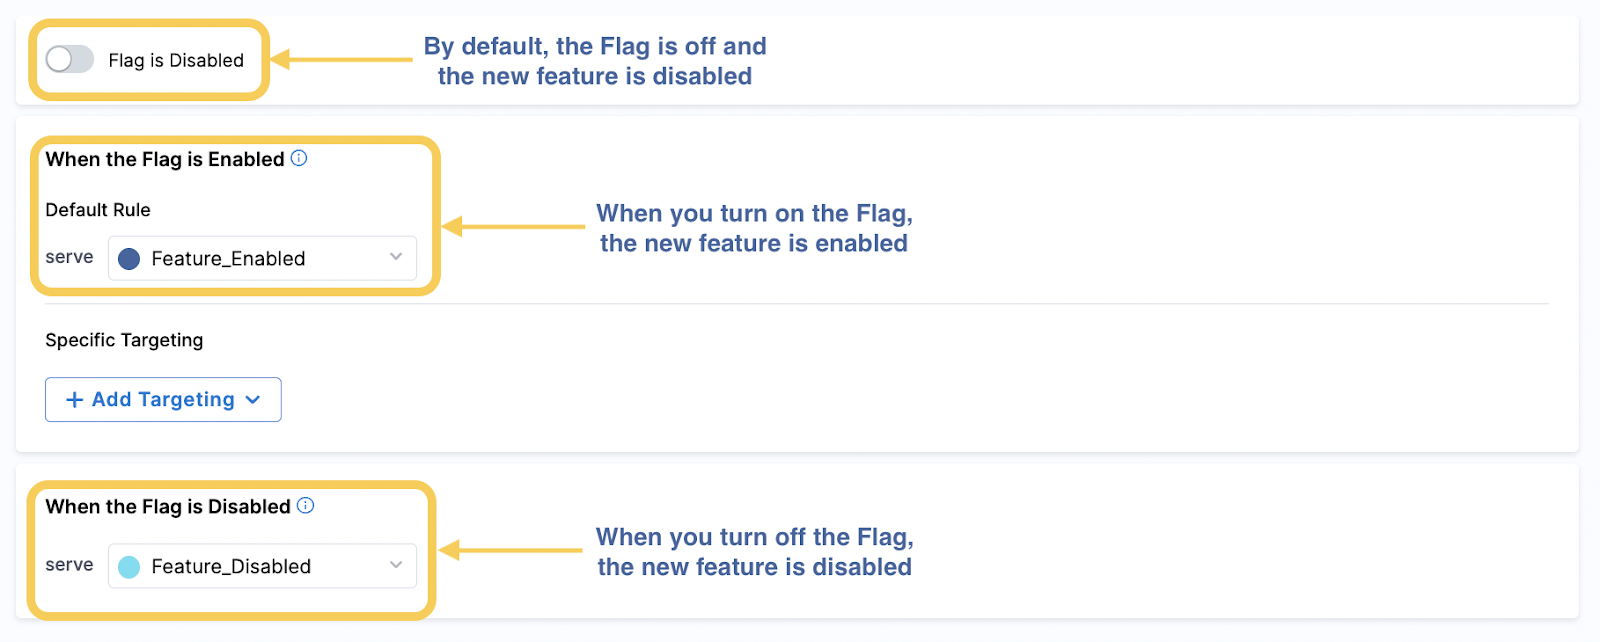Click the dropdown arrow on Feature_Disabled selector
The image size is (1600, 642).
(394, 565)
